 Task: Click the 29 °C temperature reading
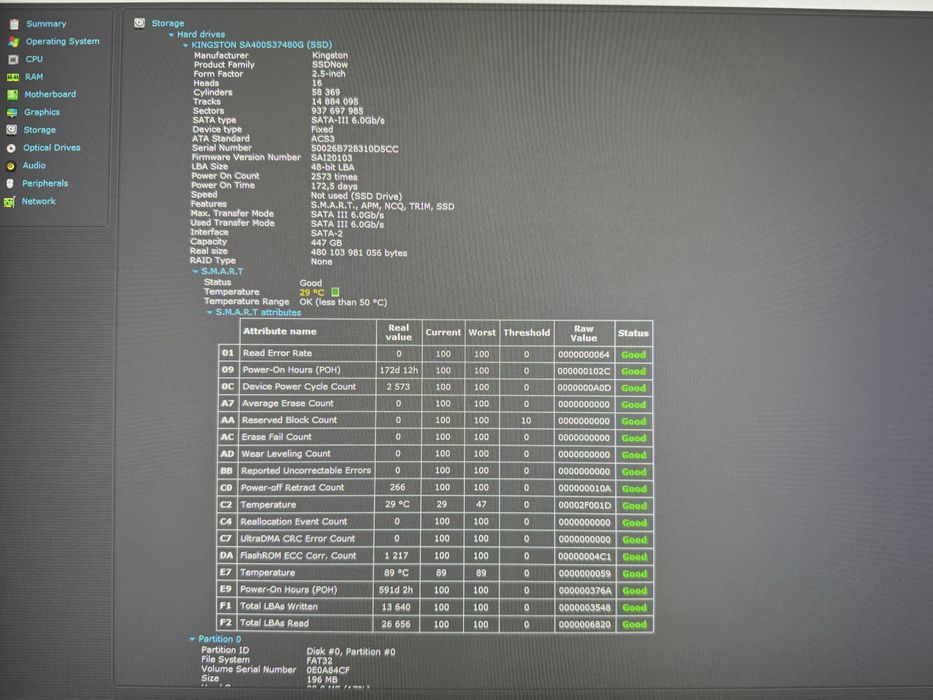coord(312,292)
